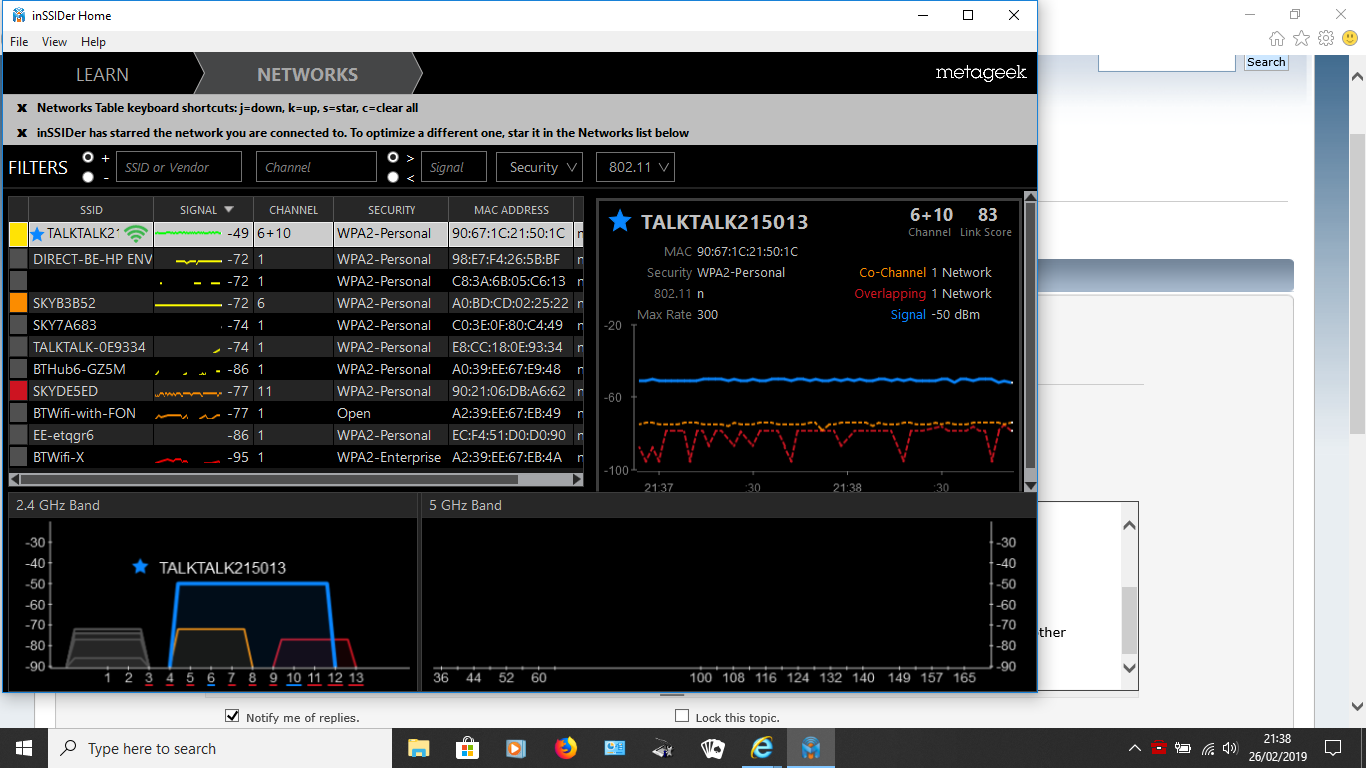Click the Solitaire cards icon in the taskbar
The image size is (1366, 768).
712,748
